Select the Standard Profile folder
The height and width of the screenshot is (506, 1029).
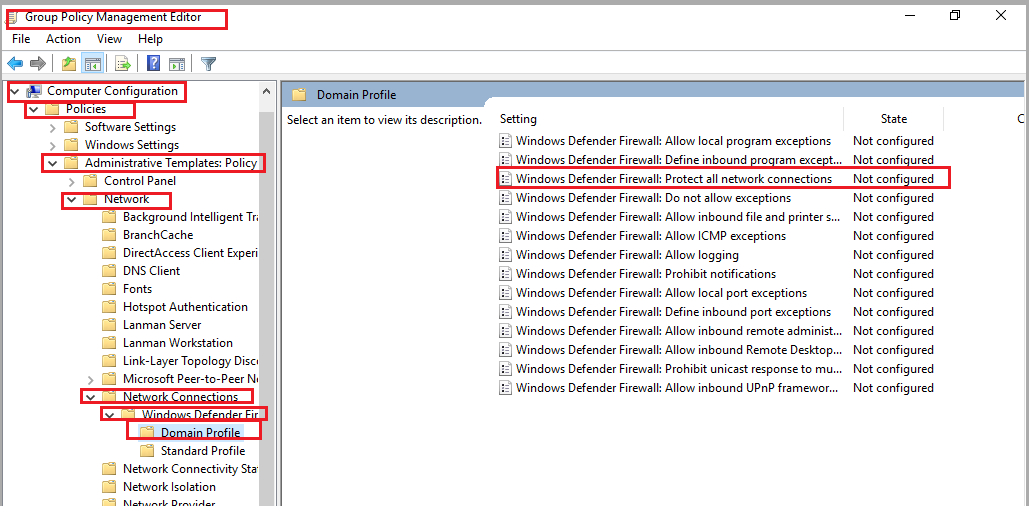tap(202, 451)
